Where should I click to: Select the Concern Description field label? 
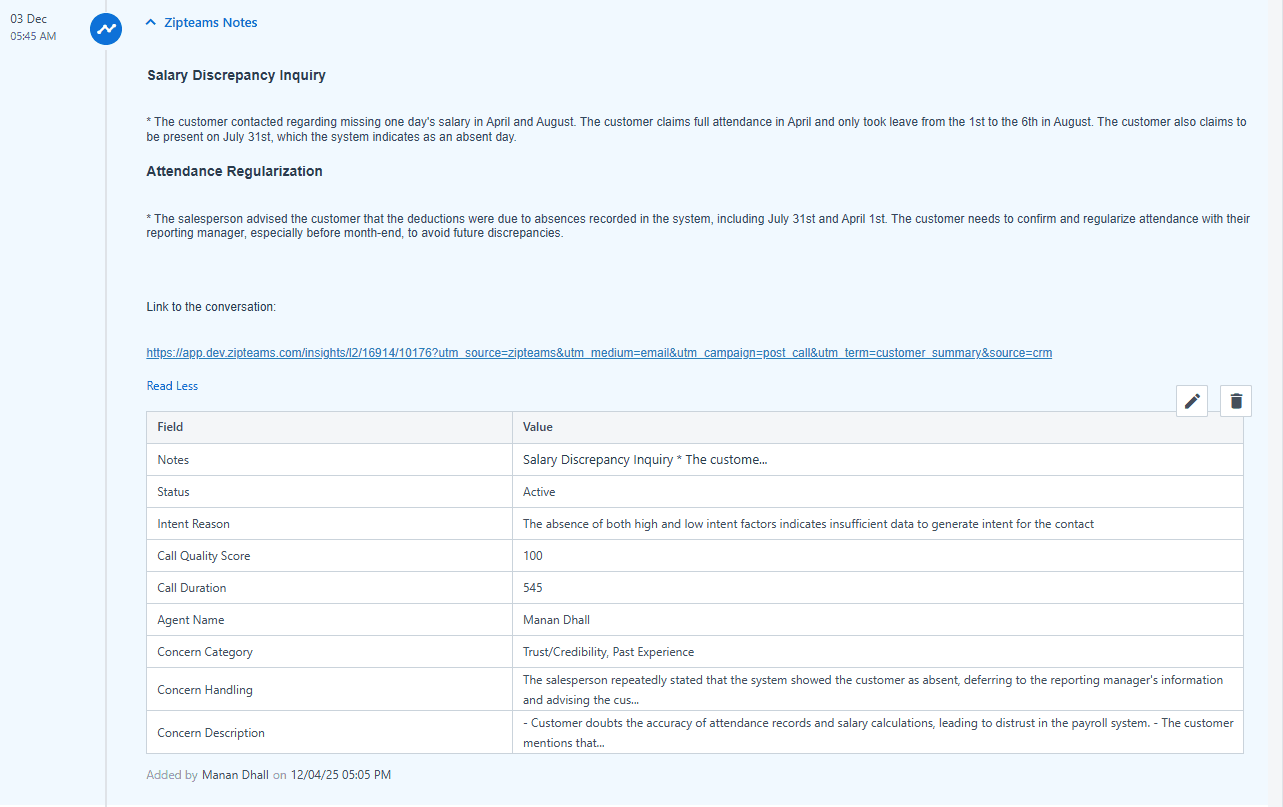pyautogui.click(x=211, y=733)
